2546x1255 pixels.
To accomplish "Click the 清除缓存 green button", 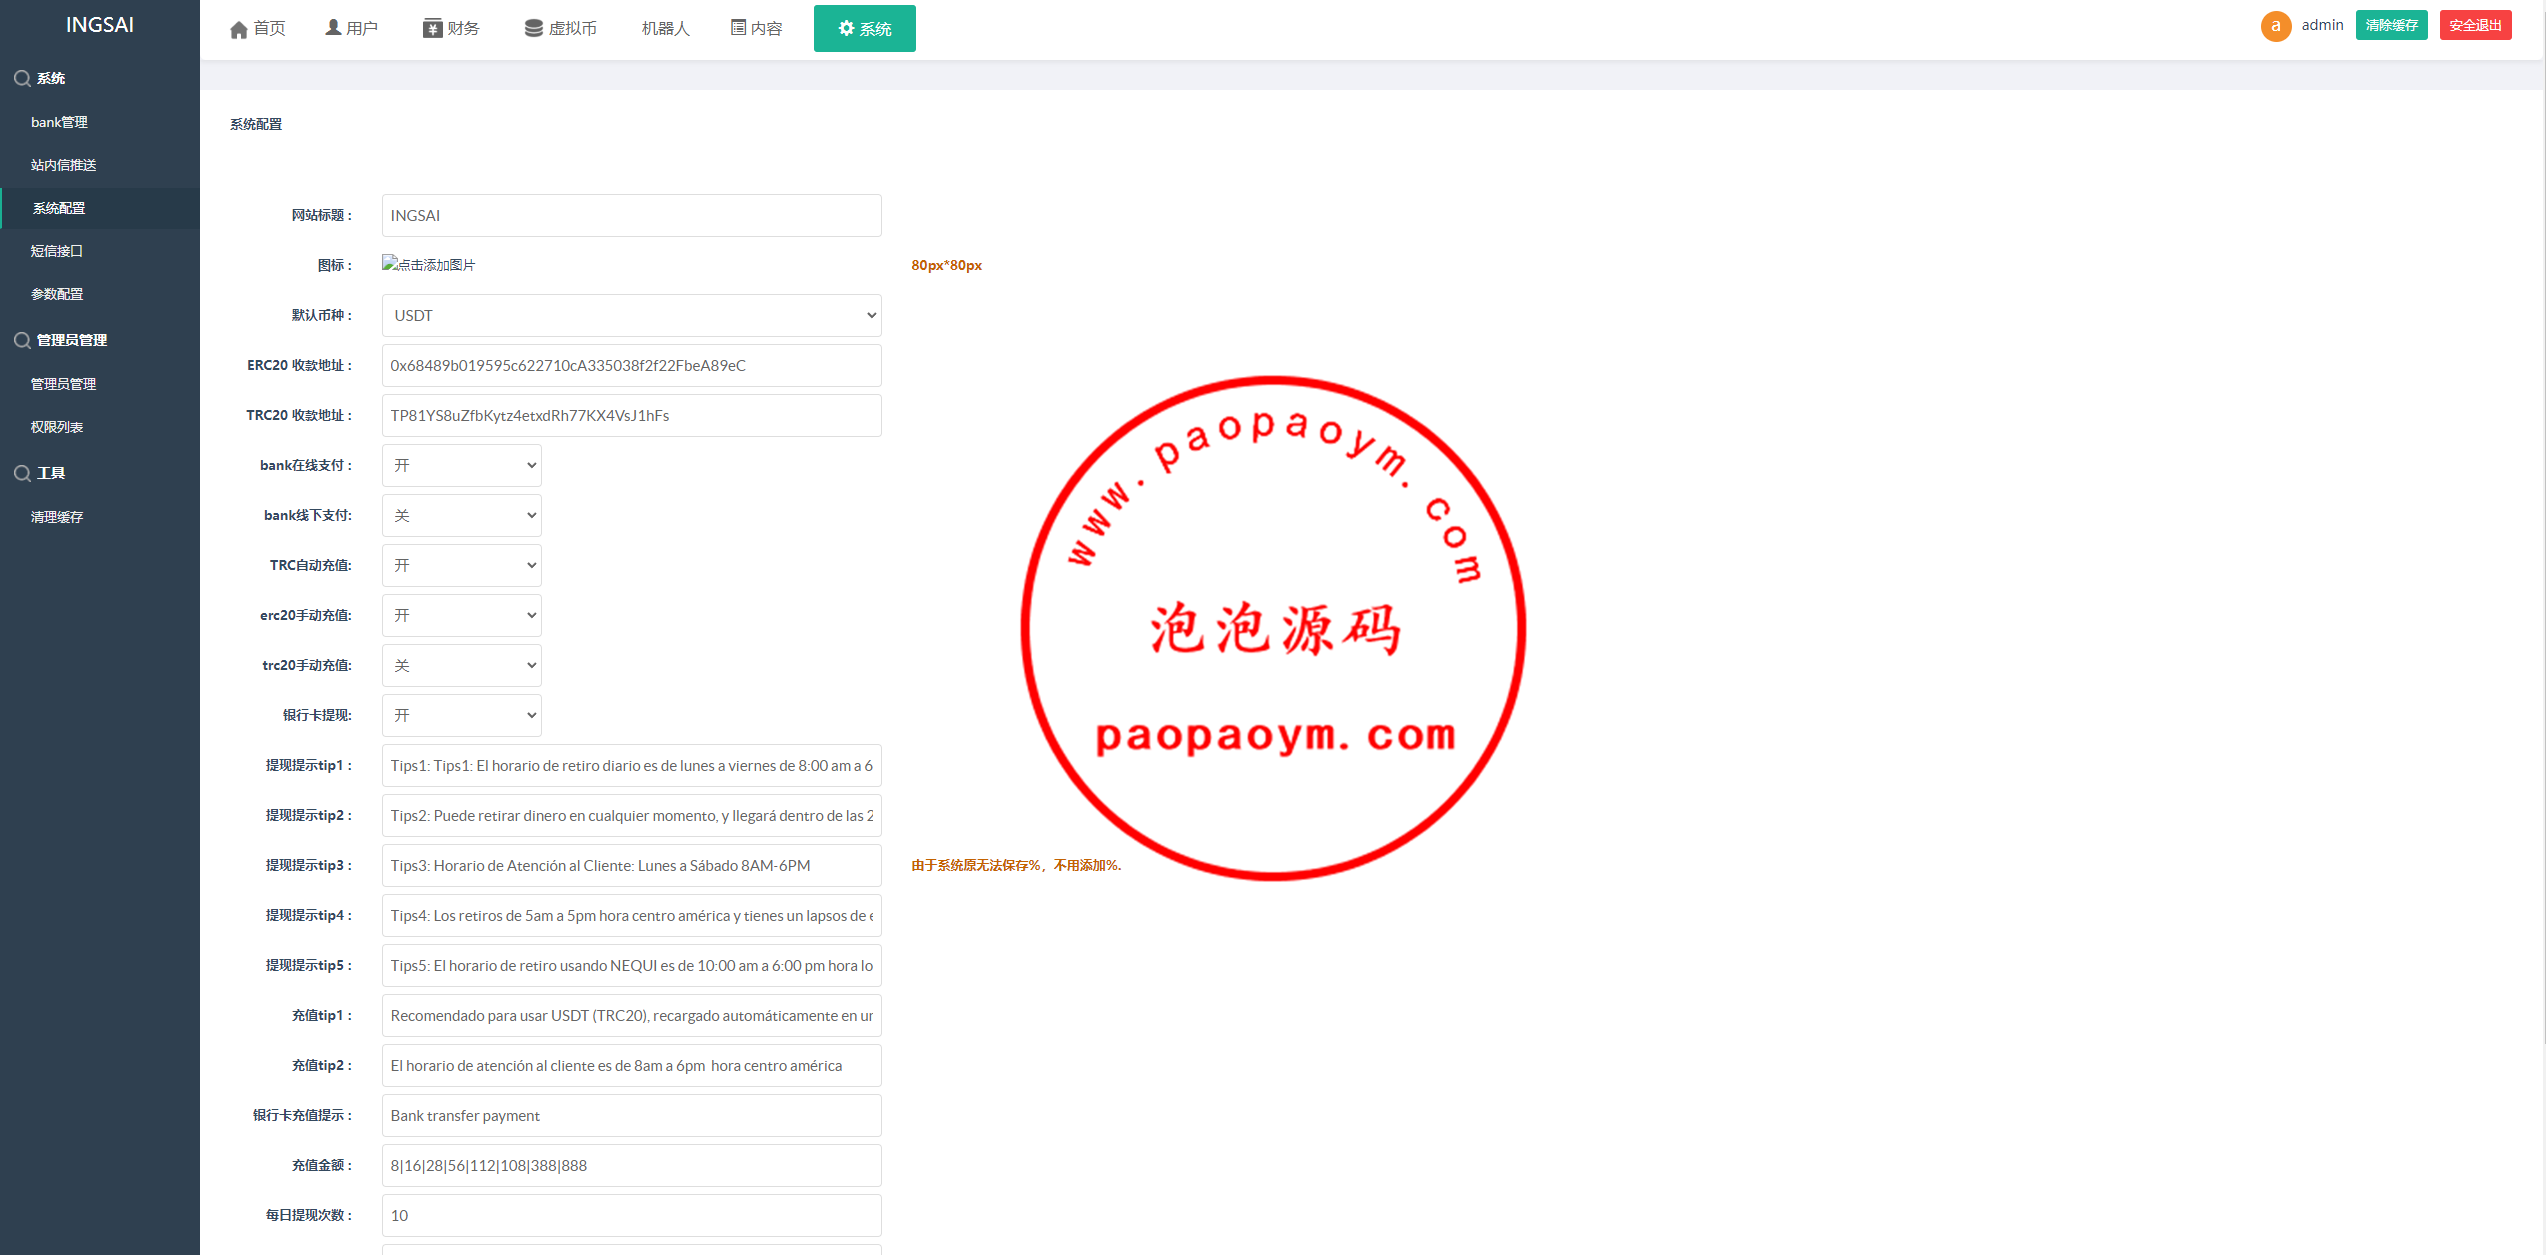I will (2391, 25).
